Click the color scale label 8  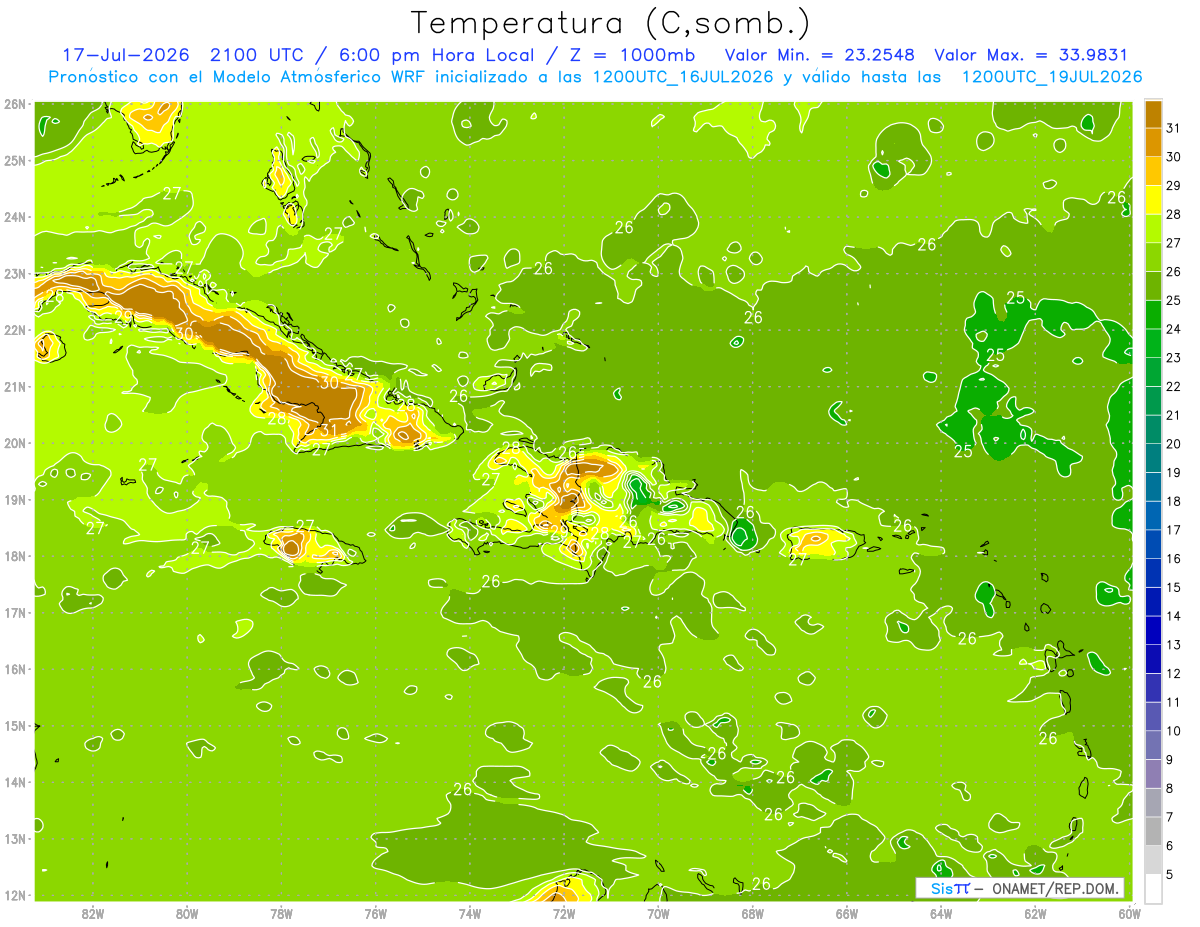[x=1171, y=788]
